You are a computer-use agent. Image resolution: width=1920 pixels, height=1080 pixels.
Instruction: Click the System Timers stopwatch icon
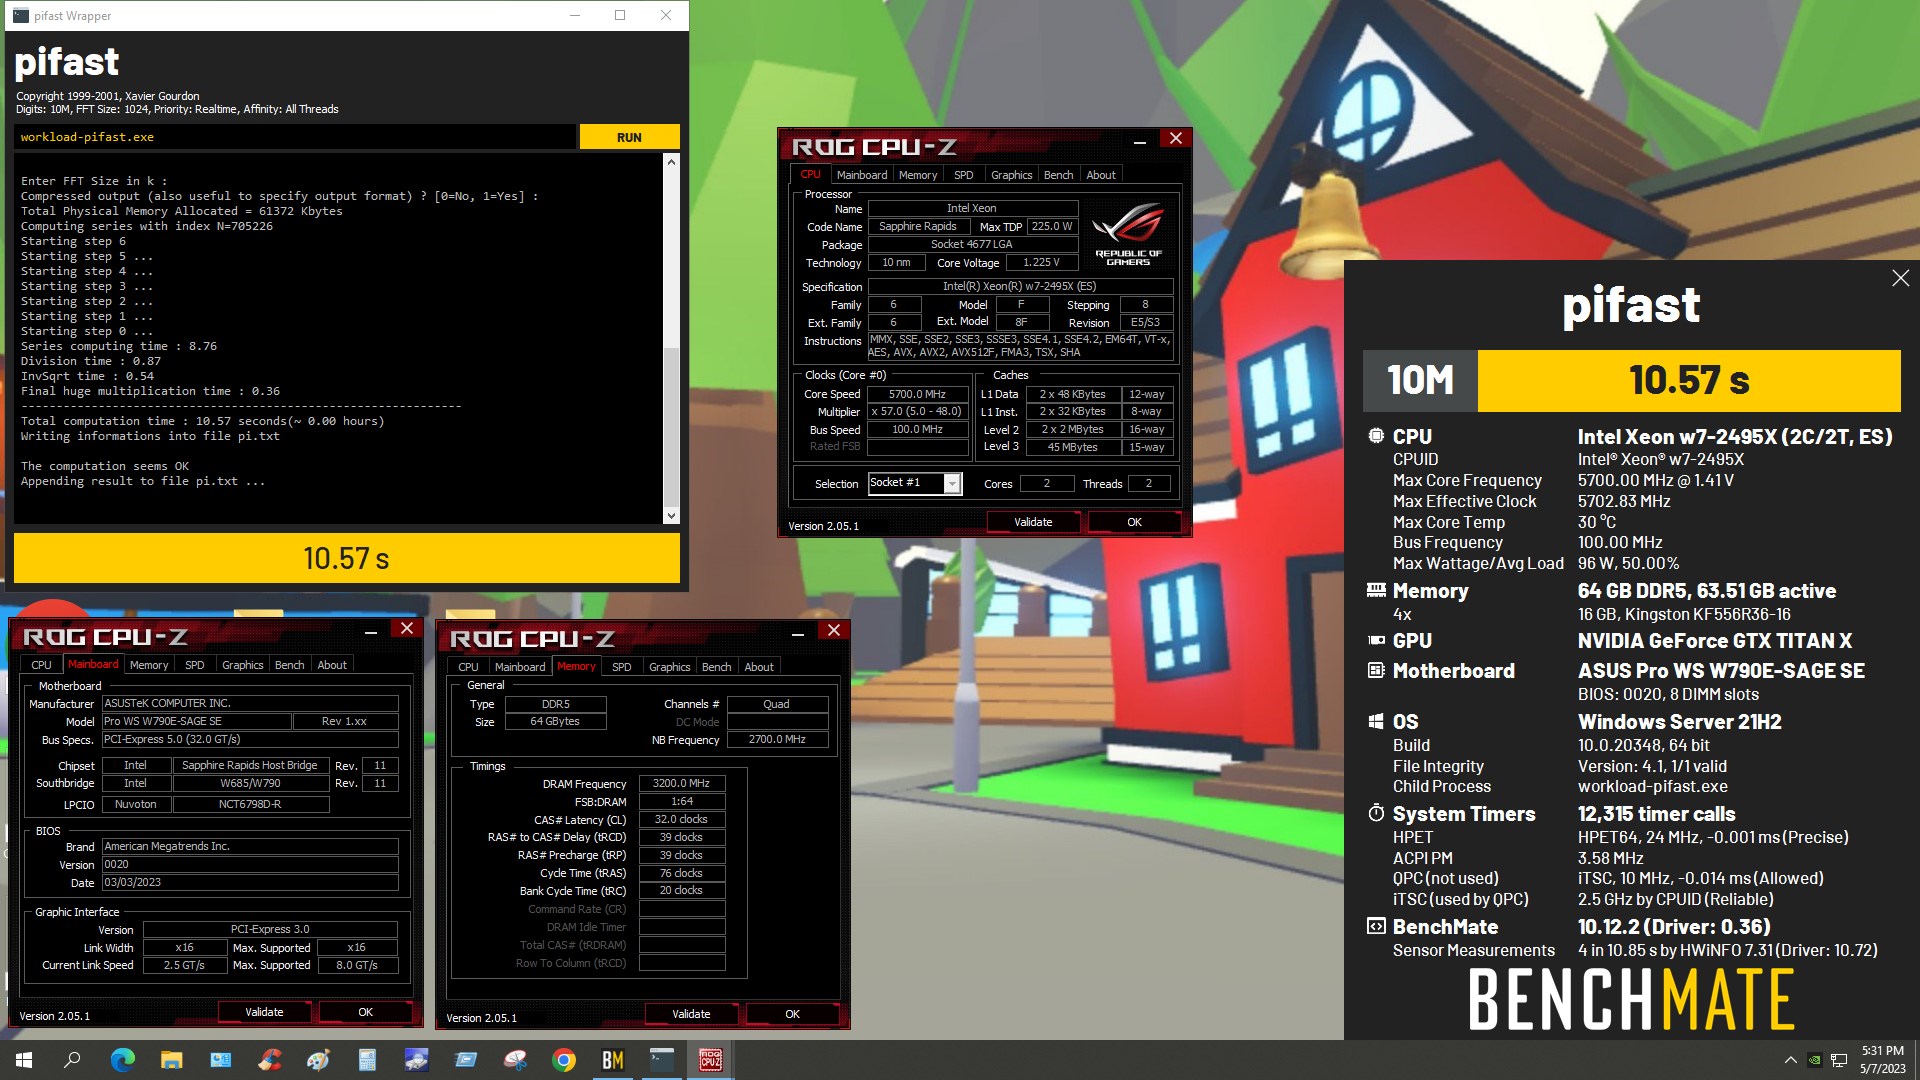pos(1376,813)
